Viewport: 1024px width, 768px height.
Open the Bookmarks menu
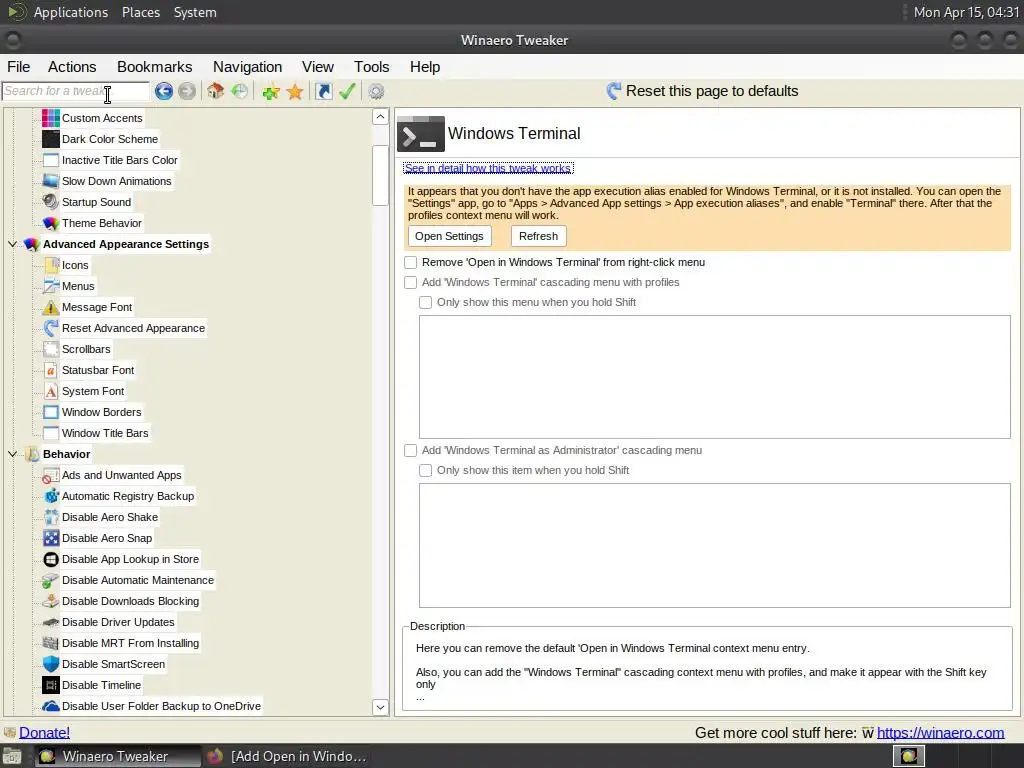[154, 67]
